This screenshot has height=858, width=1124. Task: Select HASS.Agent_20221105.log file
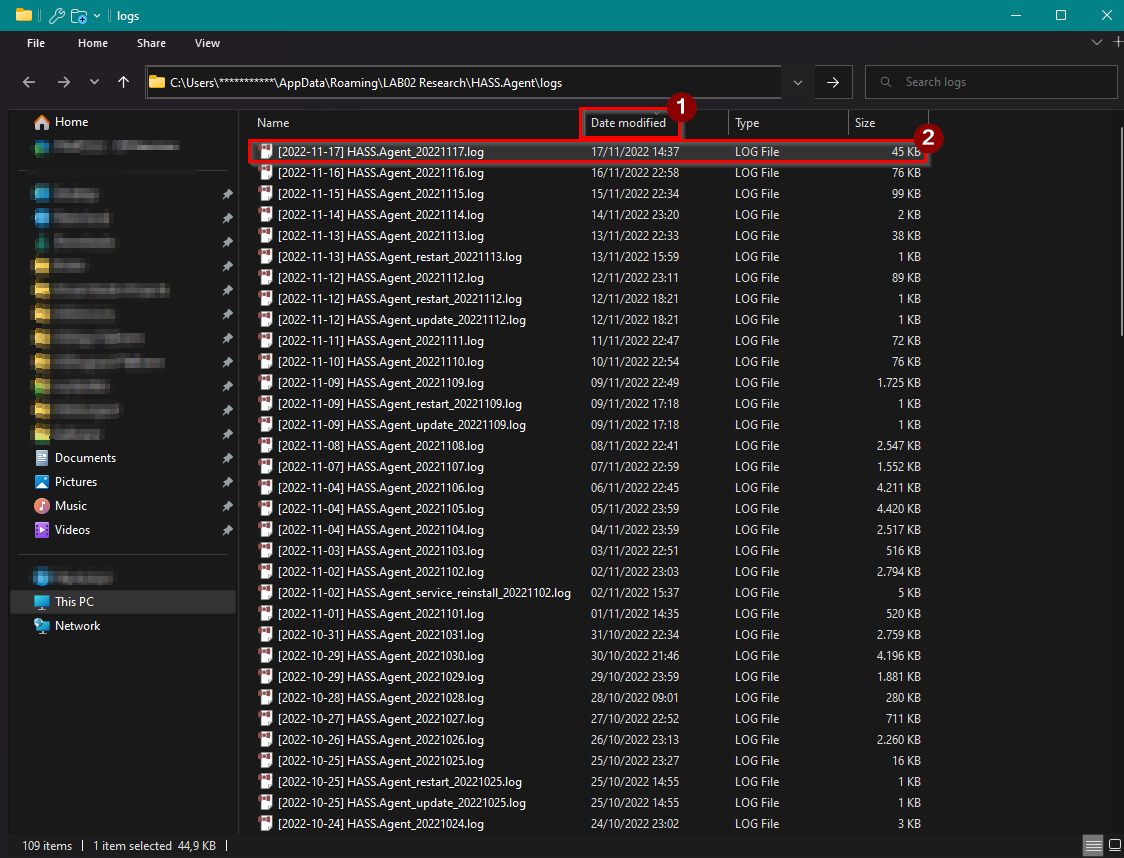[381, 509]
